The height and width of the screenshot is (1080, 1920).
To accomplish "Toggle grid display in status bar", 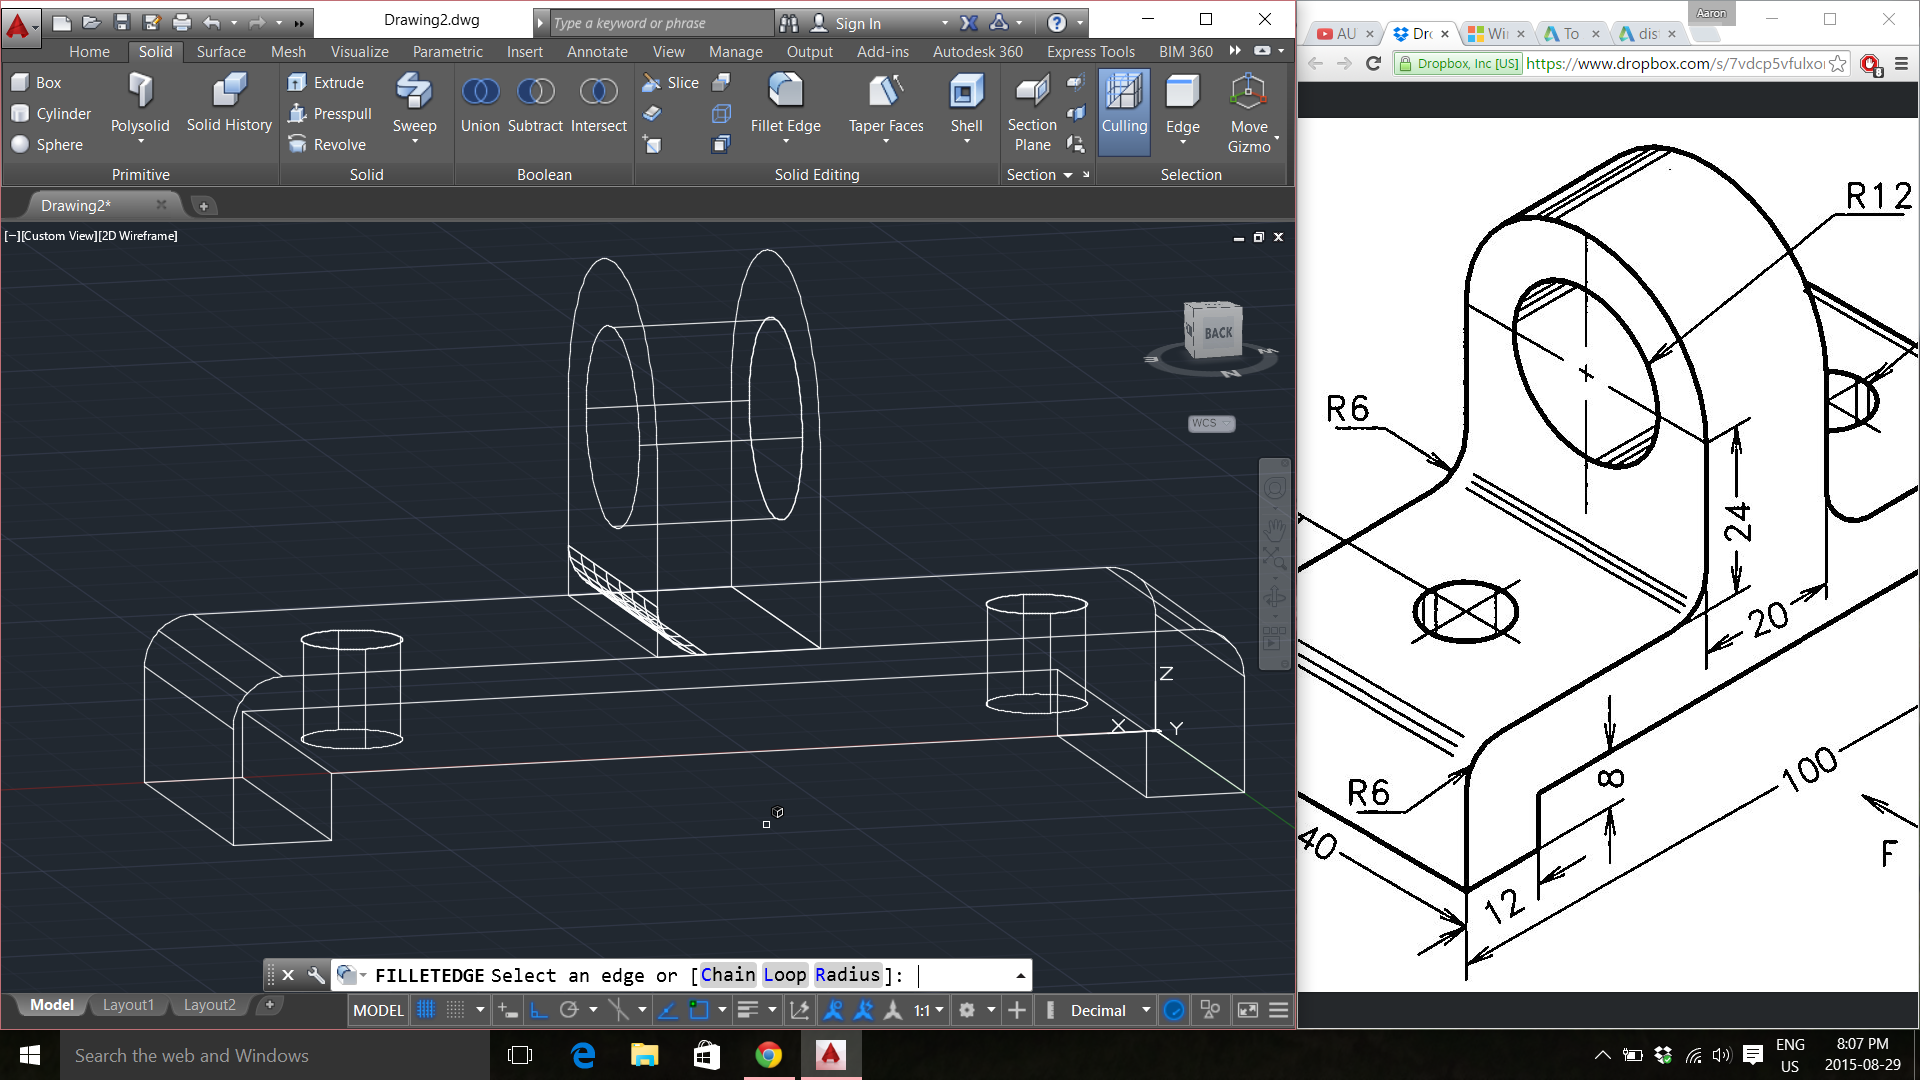I will click(426, 1010).
